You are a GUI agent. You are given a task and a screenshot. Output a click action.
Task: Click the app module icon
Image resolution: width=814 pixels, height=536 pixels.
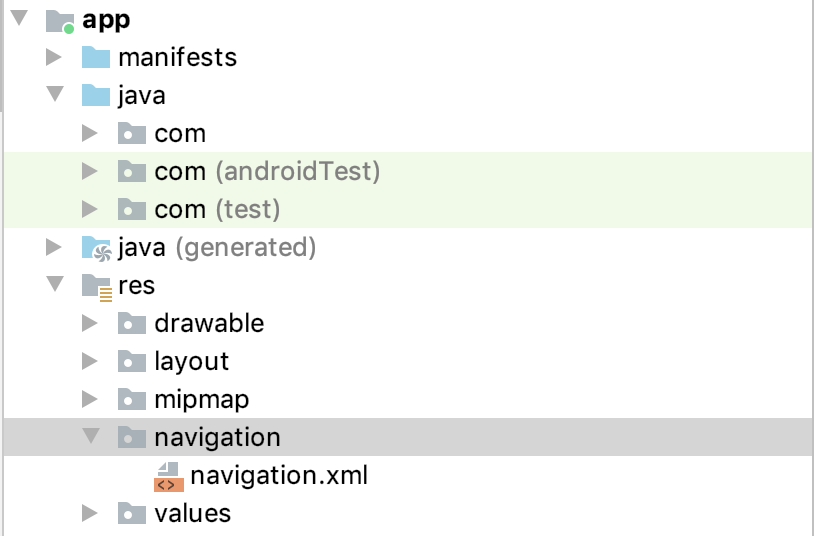pos(61,20)
